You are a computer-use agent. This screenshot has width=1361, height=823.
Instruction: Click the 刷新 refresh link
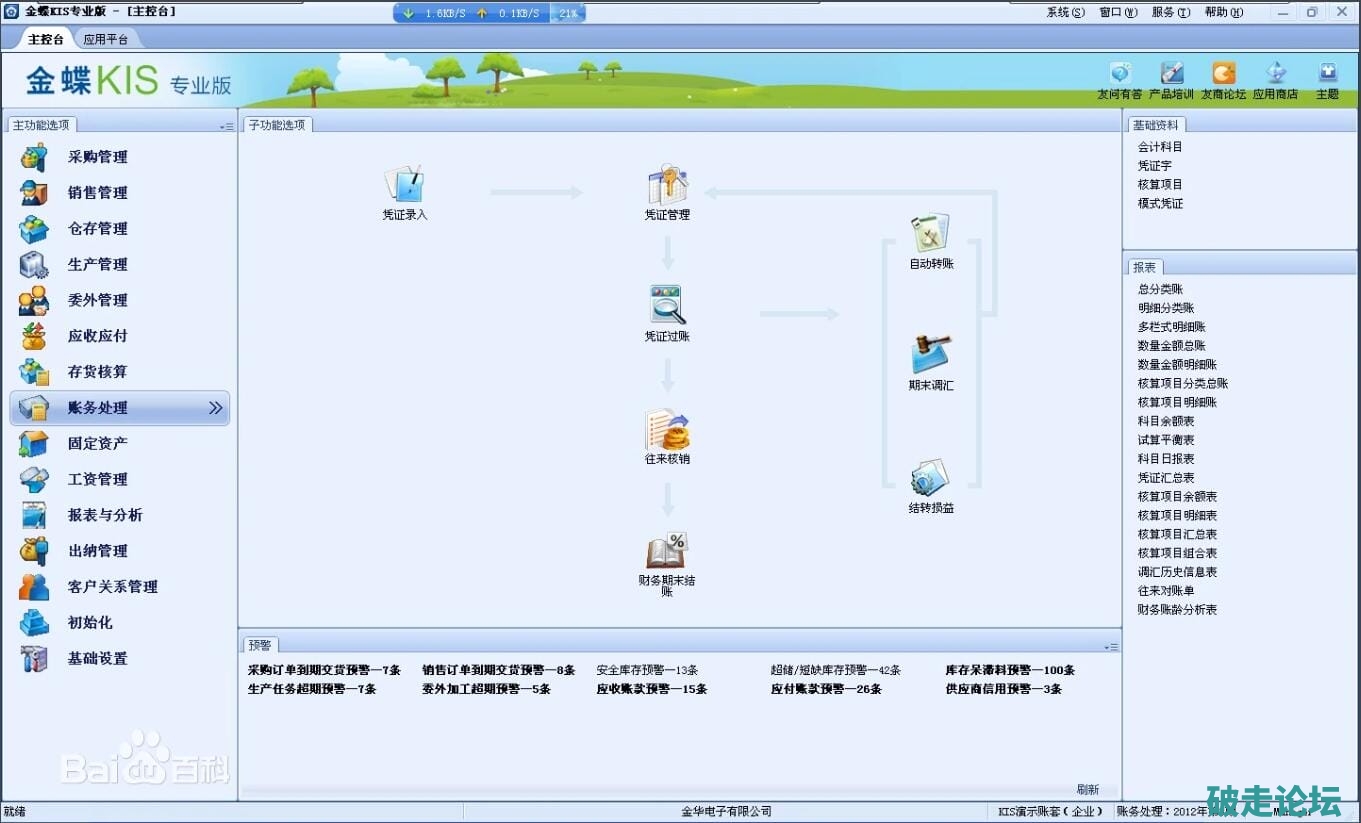[1087, 789]
